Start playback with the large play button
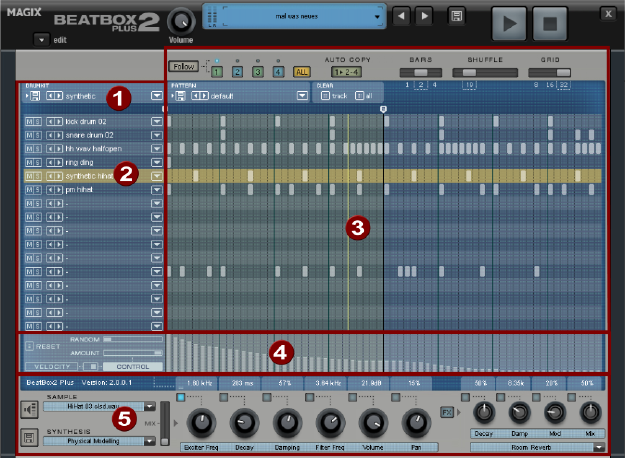 [509, 24]
